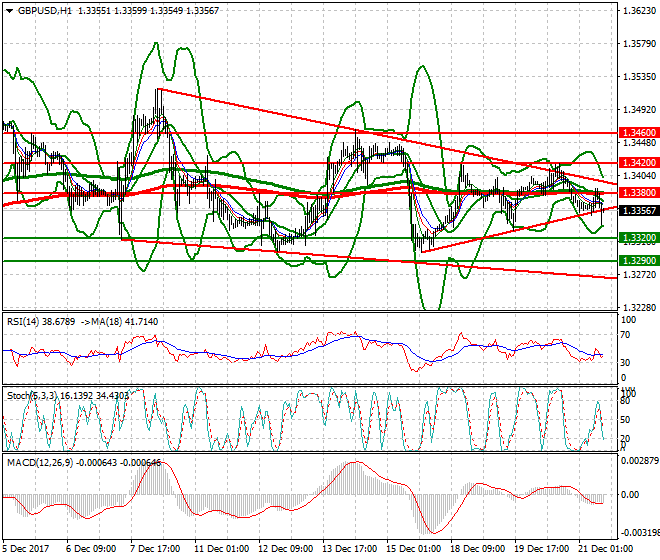Select the black current price label 1.33567
The width and height of the screenshot is (660, 560).
point(639,211)
